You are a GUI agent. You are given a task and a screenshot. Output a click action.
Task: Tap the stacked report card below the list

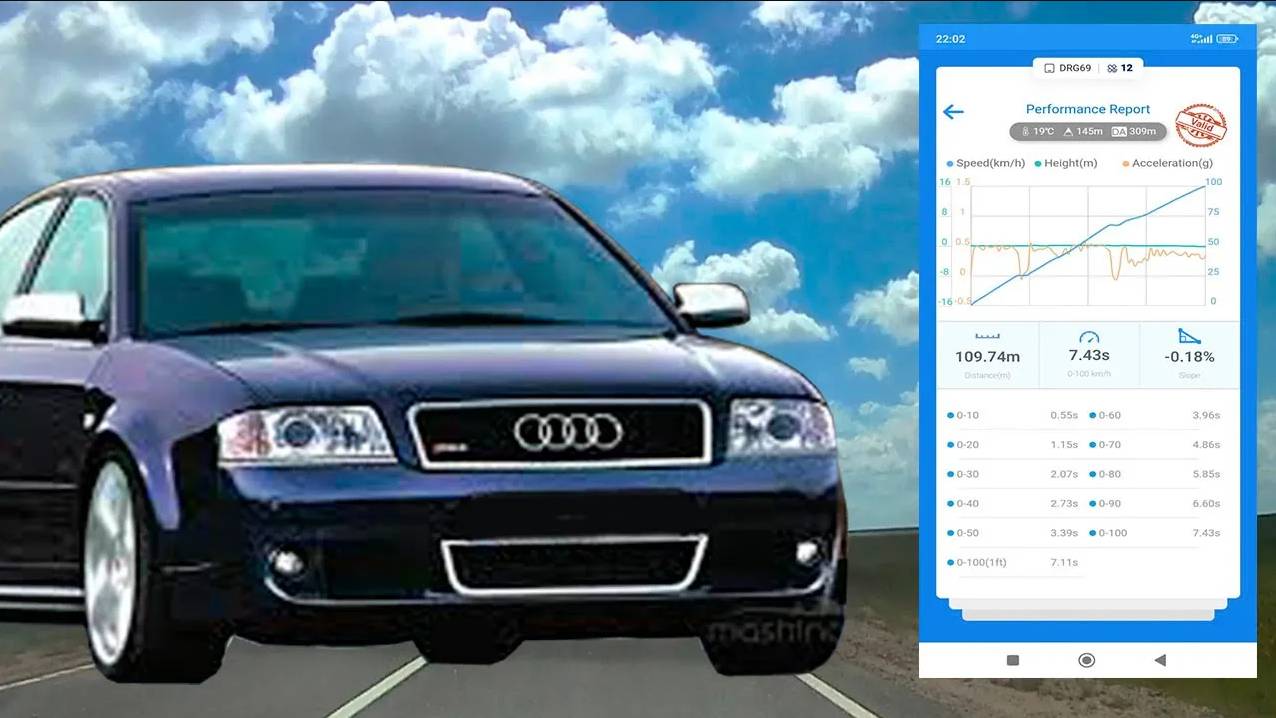click(1088, 608)
